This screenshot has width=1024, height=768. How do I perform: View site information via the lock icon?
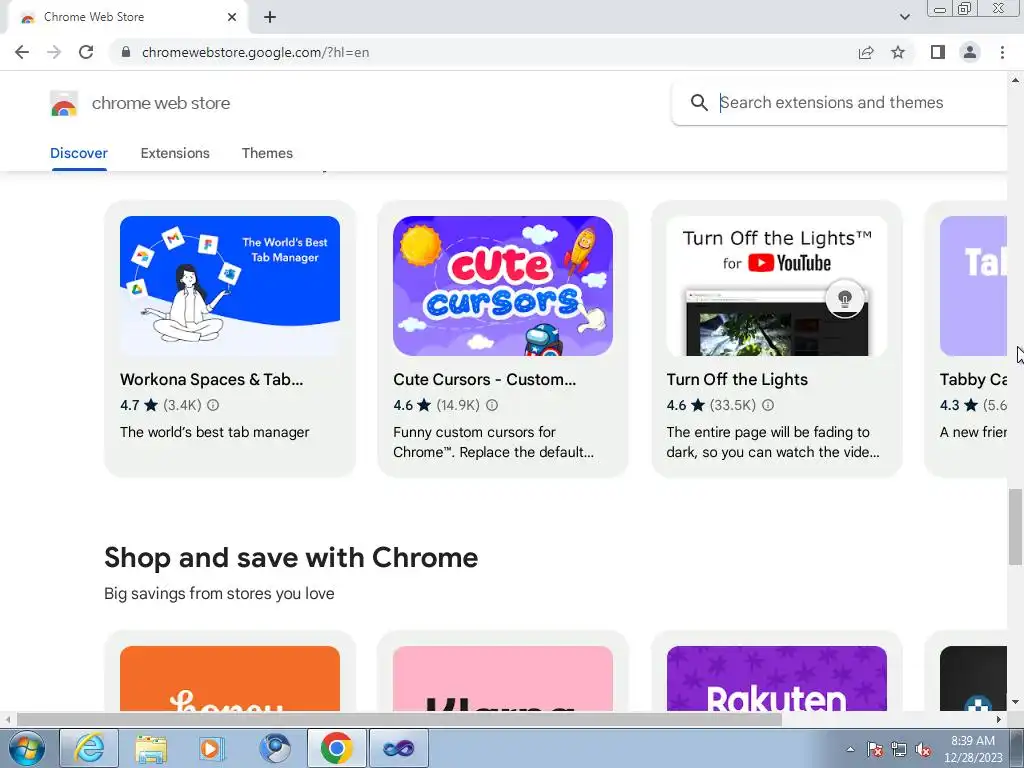tap(126, 52)
